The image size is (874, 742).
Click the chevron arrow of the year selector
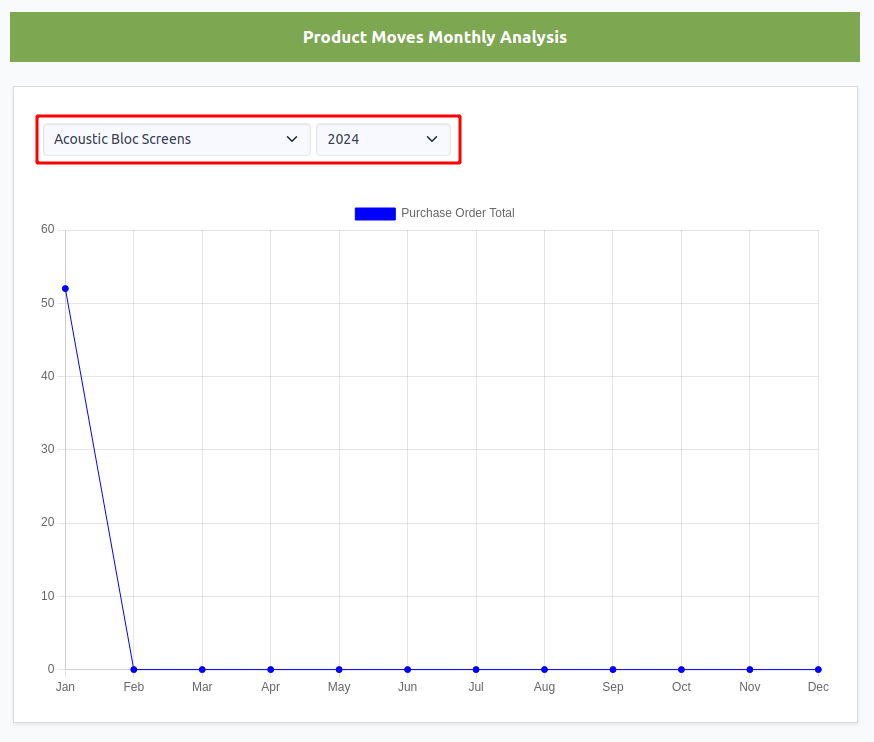point(432,139)
